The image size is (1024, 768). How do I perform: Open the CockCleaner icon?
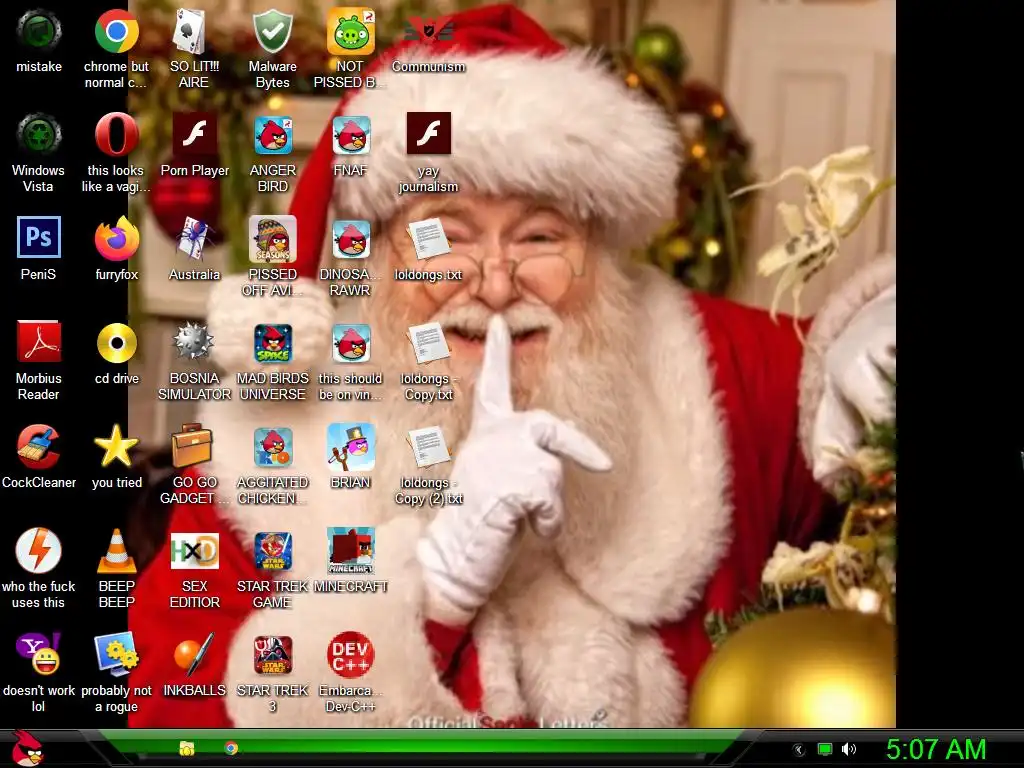[x=39, y=447]
